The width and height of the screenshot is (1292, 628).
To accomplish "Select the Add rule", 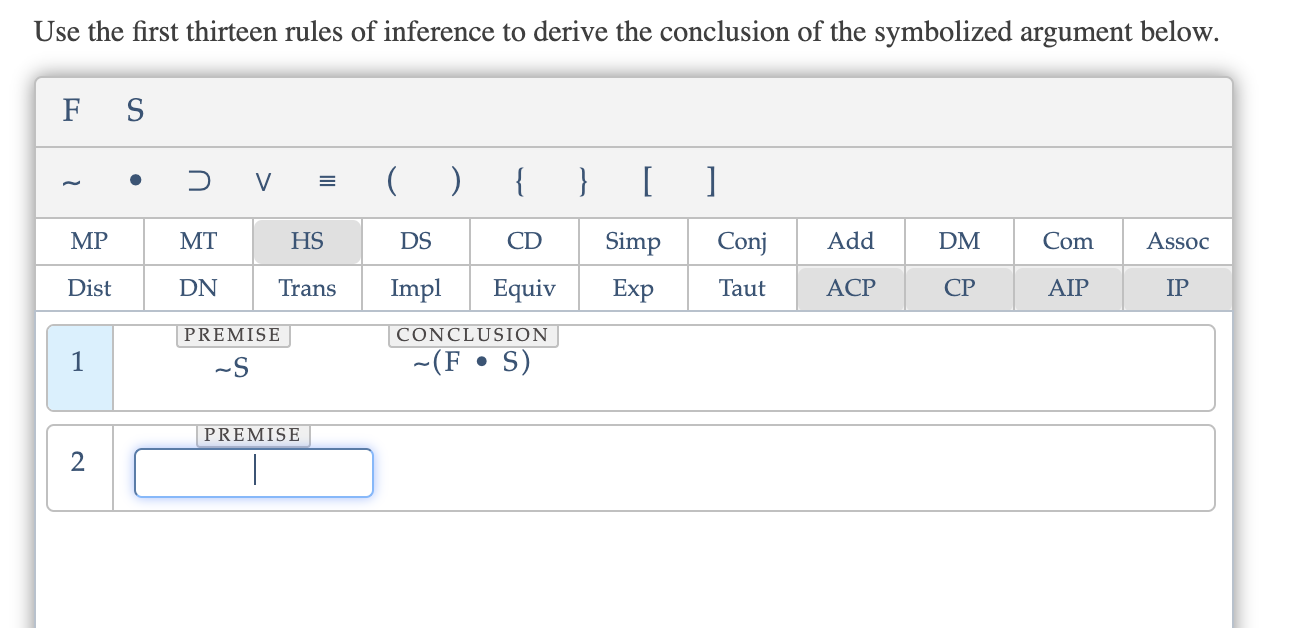I will pos(850,241).
